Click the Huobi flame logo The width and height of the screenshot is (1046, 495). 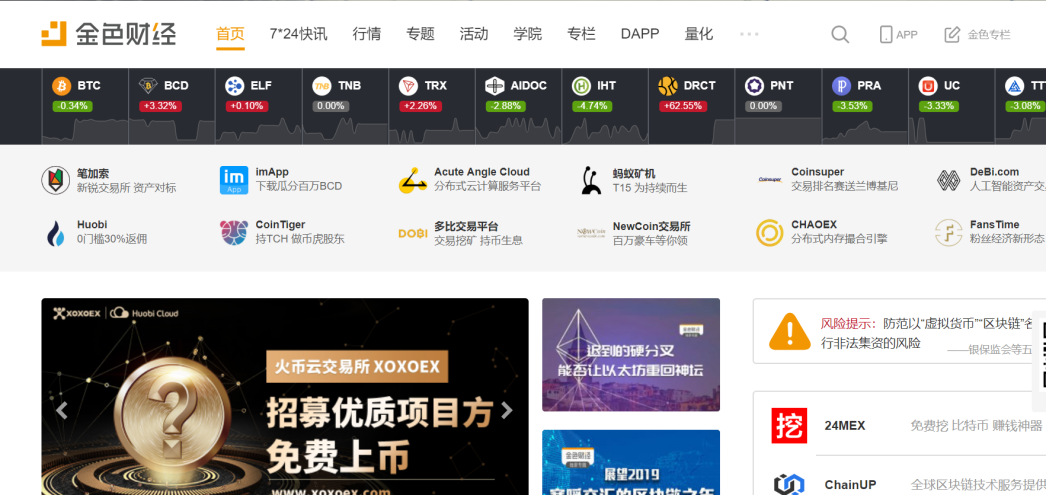point(55,233)
